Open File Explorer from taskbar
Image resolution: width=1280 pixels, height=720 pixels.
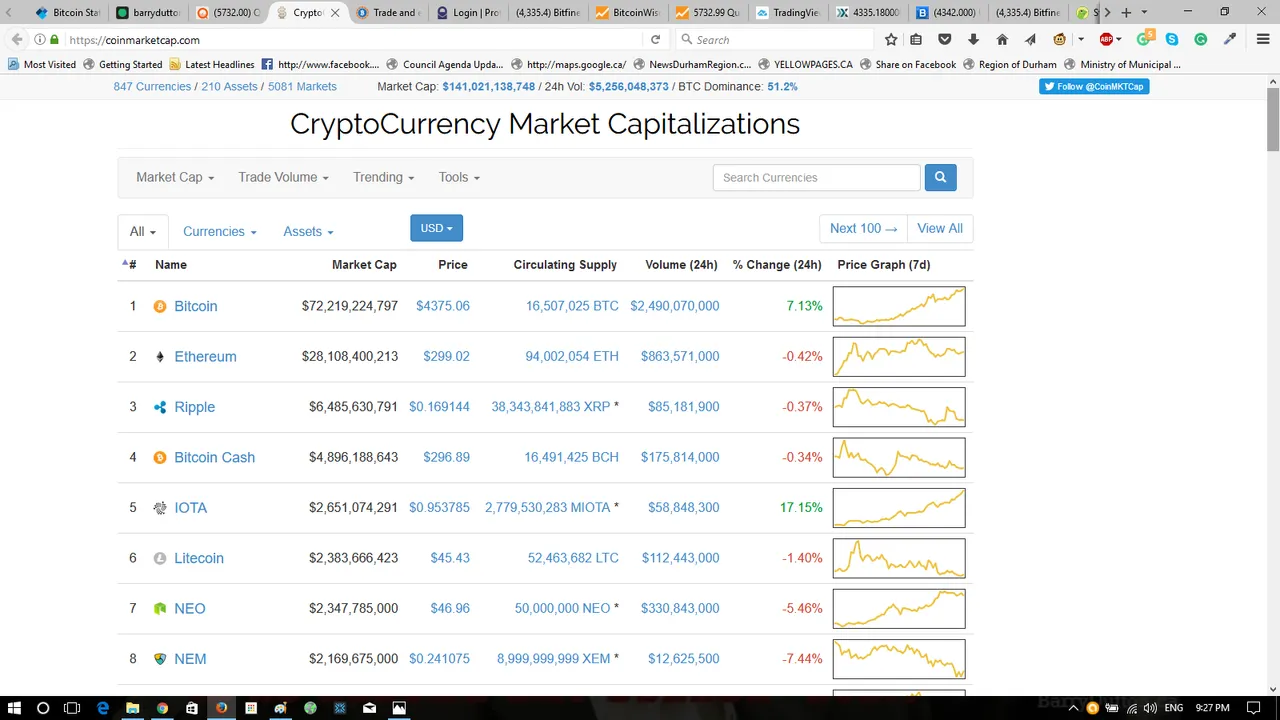[x=132, y=708]
